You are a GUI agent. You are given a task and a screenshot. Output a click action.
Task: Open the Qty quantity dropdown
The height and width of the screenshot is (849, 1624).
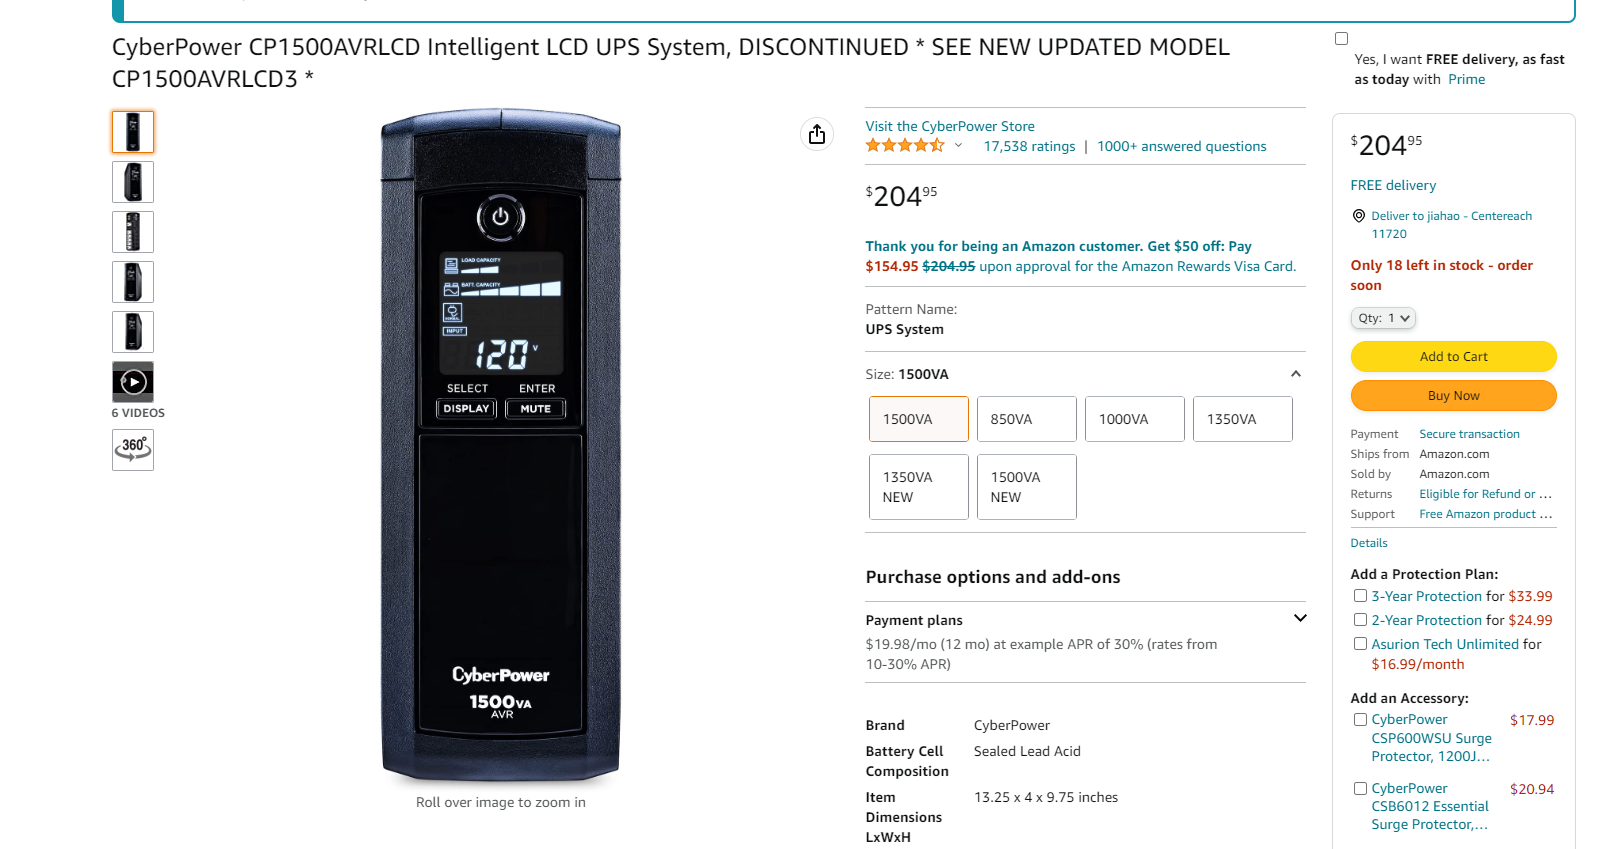(x=1383, y=318)
